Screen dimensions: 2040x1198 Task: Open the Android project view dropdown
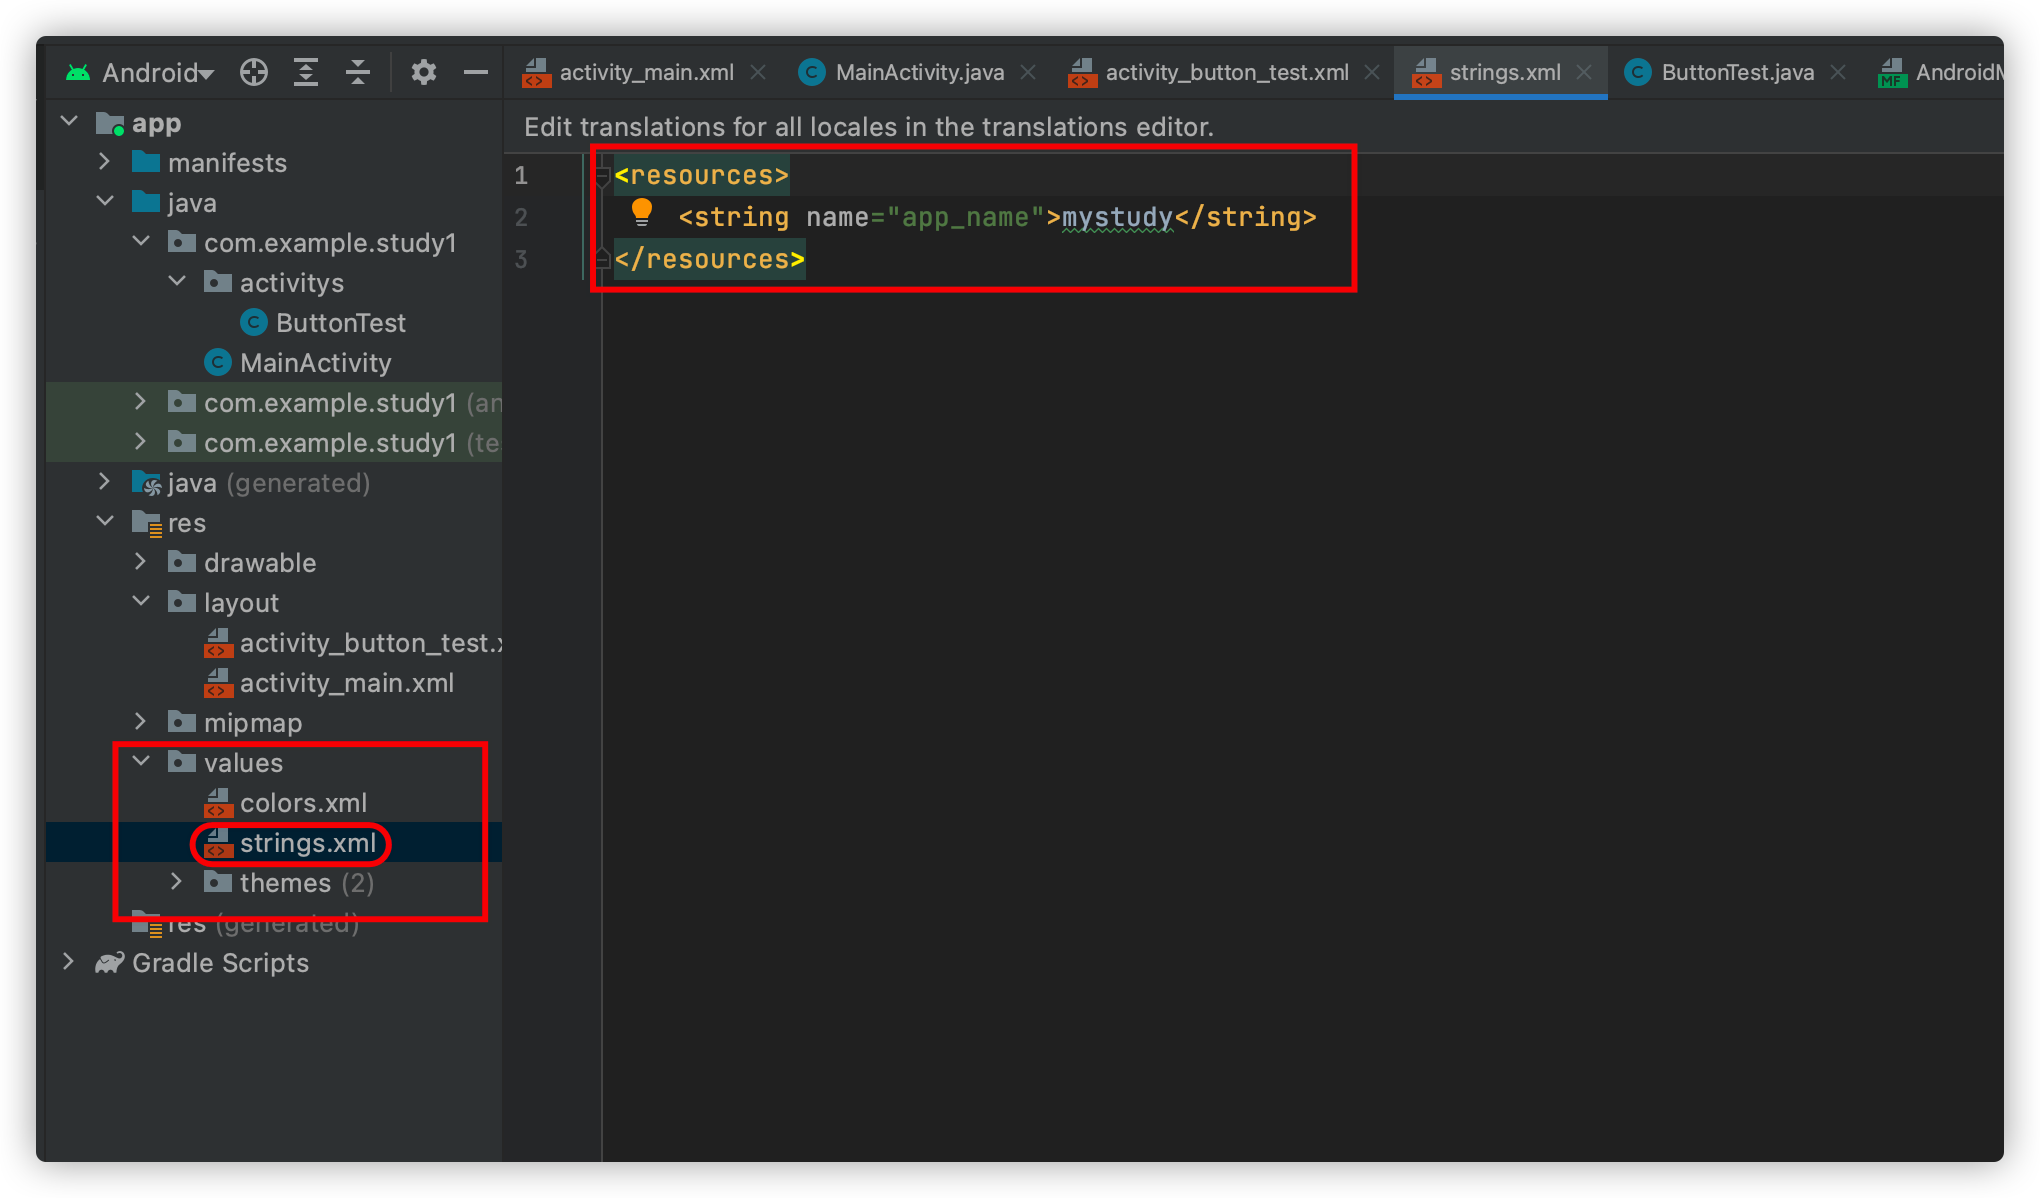[x=157, y=73]
